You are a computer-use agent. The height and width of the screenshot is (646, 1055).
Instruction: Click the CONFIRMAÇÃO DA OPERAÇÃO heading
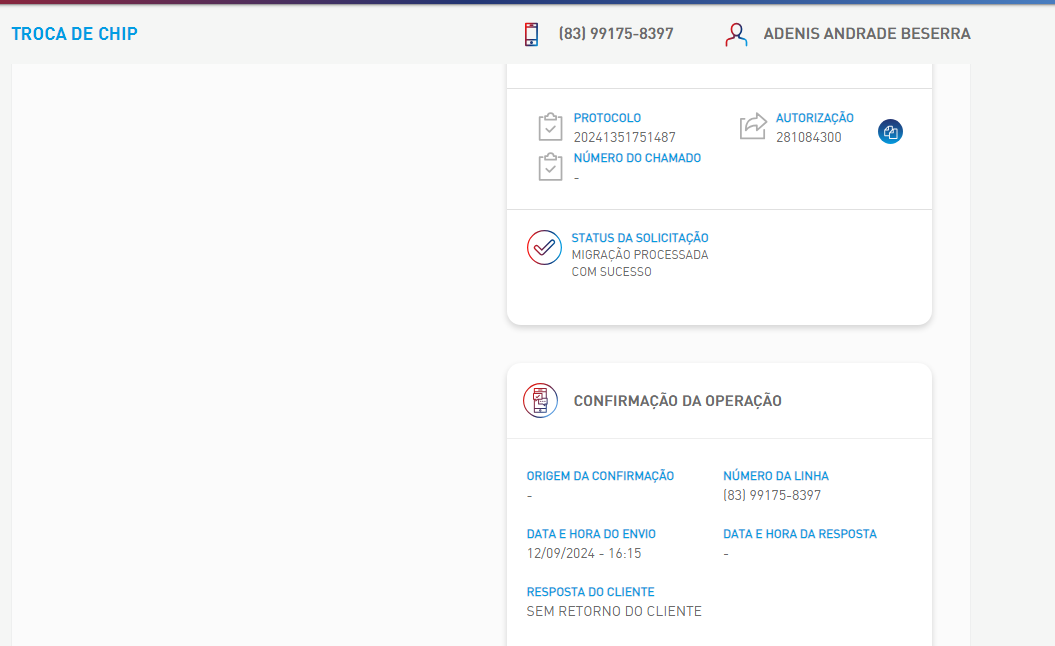(x=678, y=401)
